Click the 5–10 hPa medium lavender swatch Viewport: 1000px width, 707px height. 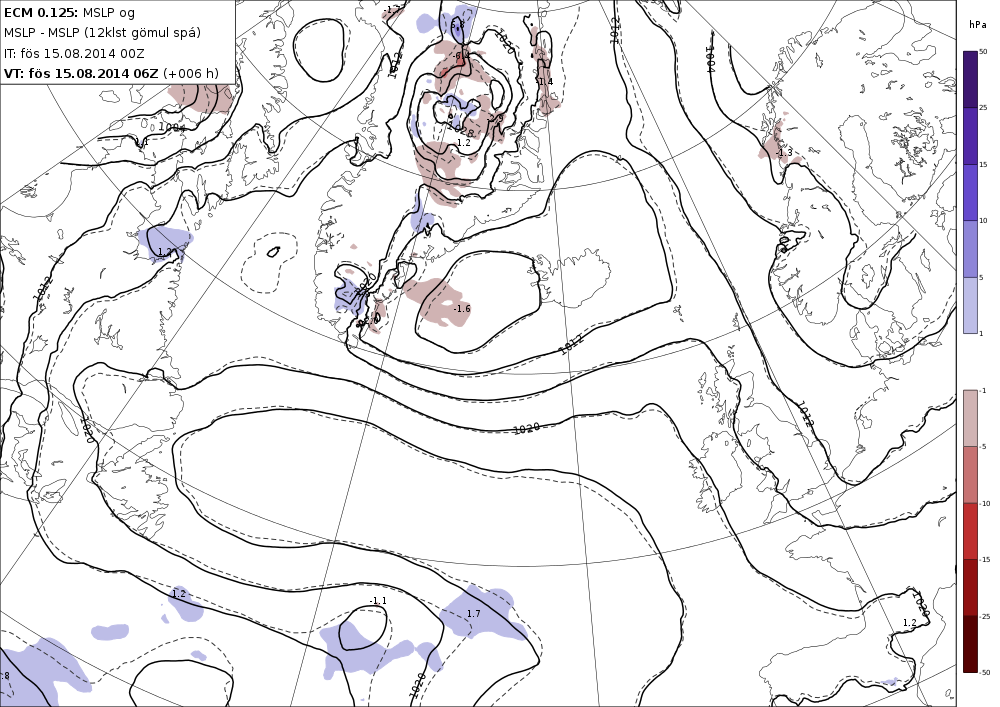969,249
